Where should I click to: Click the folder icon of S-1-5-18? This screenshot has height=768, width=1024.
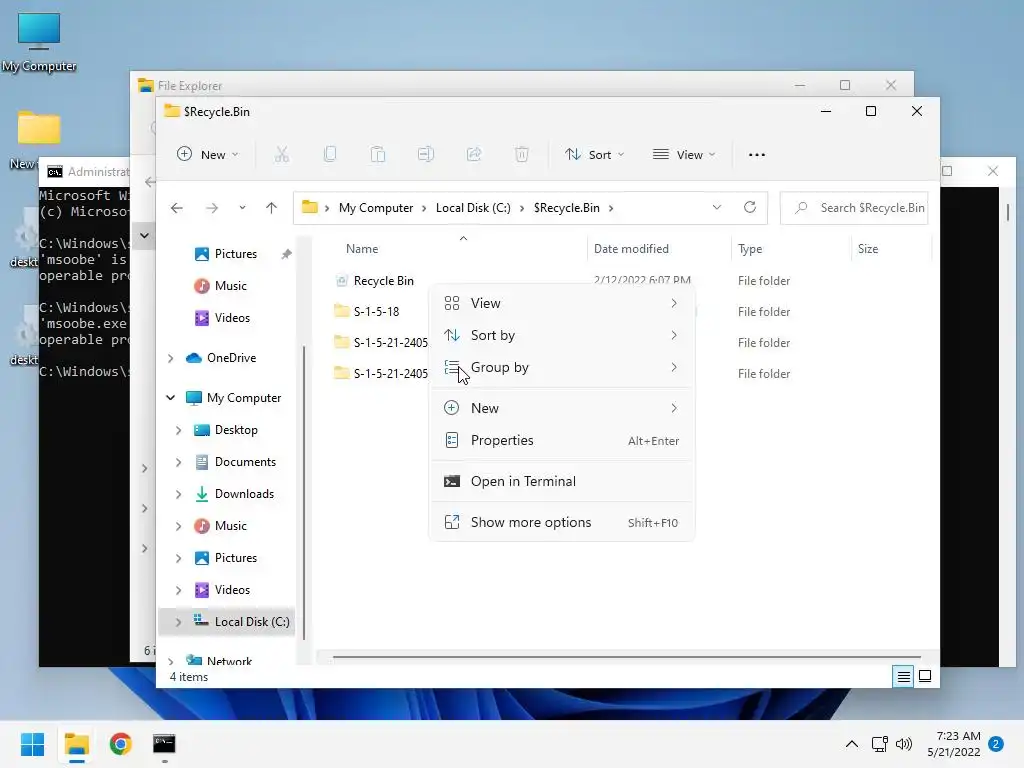(341, 311)
